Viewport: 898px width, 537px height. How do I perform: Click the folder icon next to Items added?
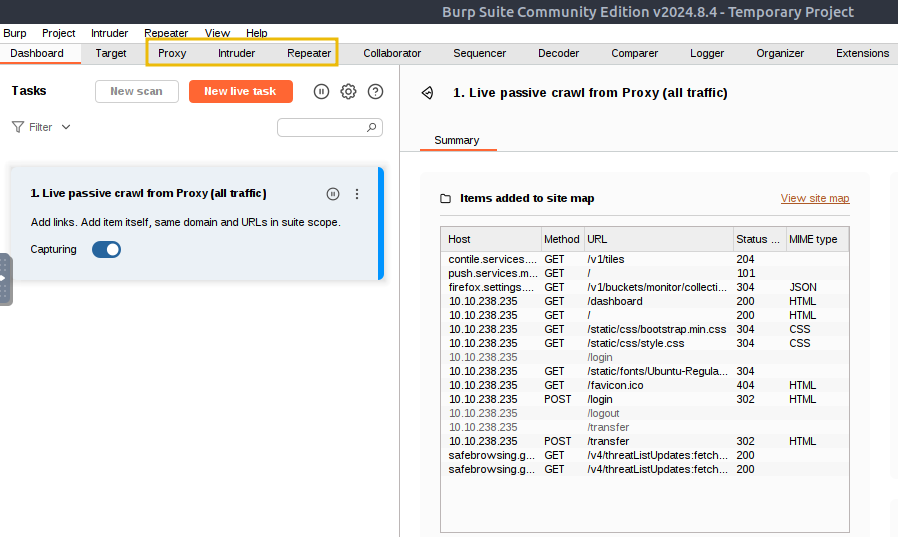pyautogui.click(x=445, y=199)
